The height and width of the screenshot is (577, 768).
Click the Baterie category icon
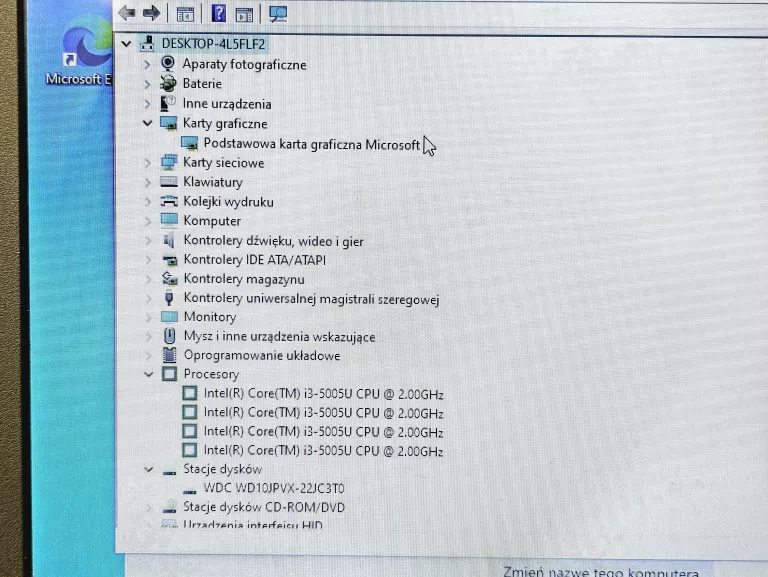[168, 84]
